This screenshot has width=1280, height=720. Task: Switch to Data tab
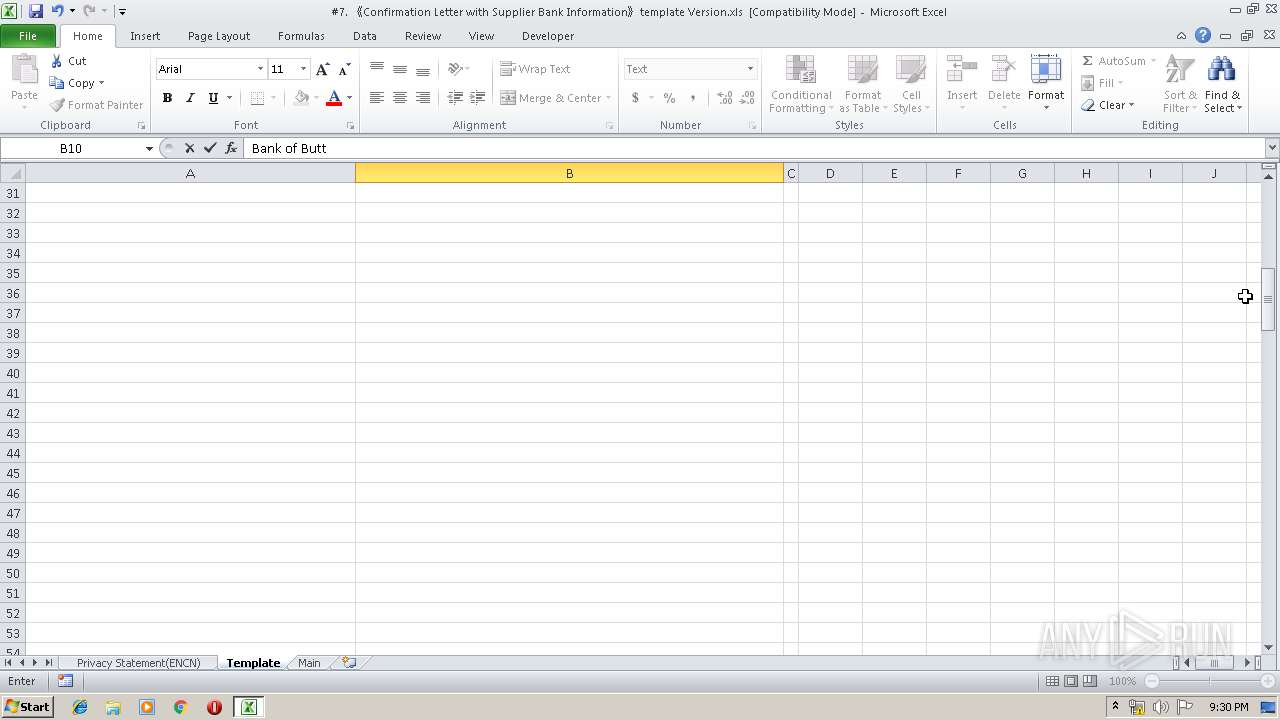tap(365, 36)
